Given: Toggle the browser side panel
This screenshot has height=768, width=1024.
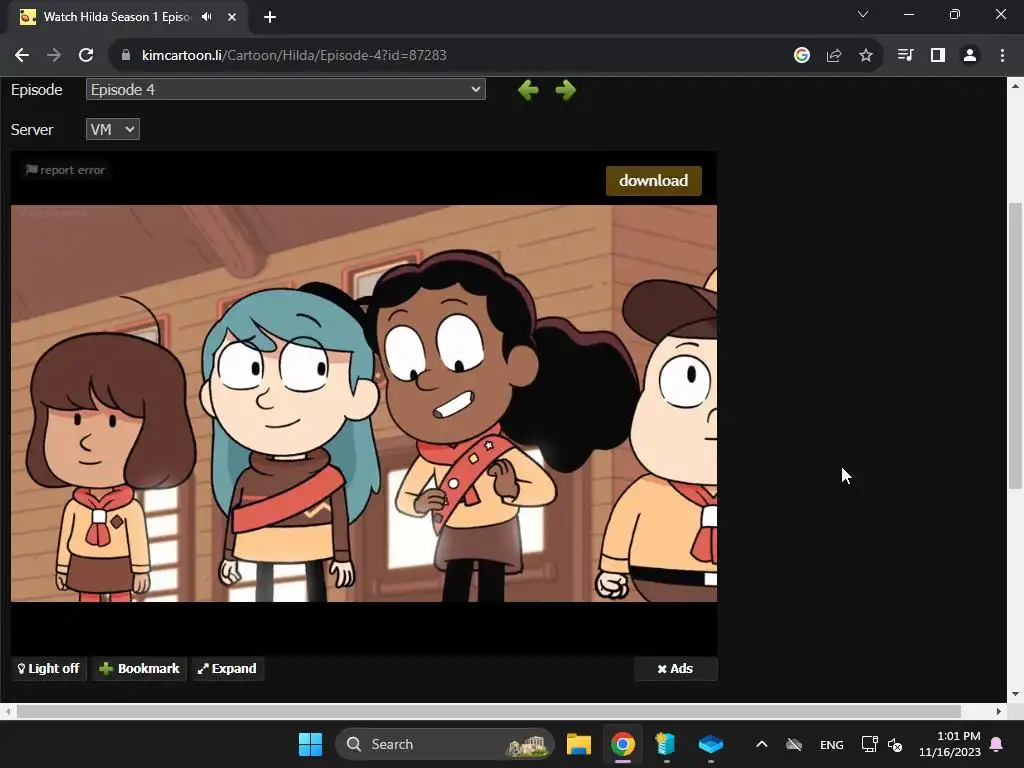Looking at the screenshot, I should pyautogui.click(x=938, y=56).
